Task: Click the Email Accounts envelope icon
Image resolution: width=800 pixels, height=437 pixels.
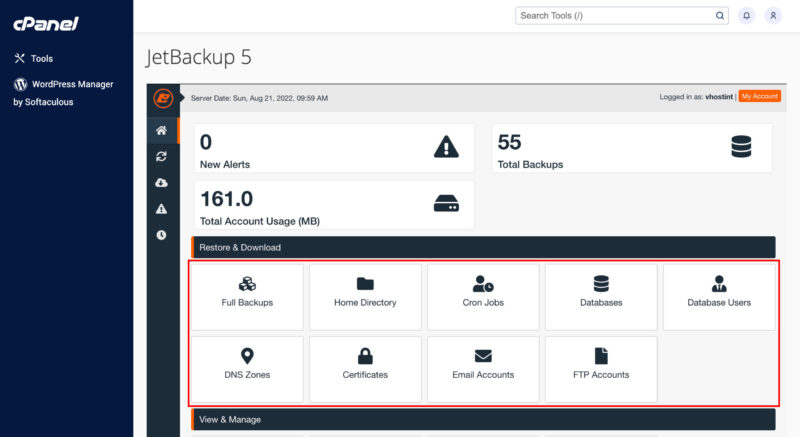Action: pyautogui.click(x=483, y=356)
